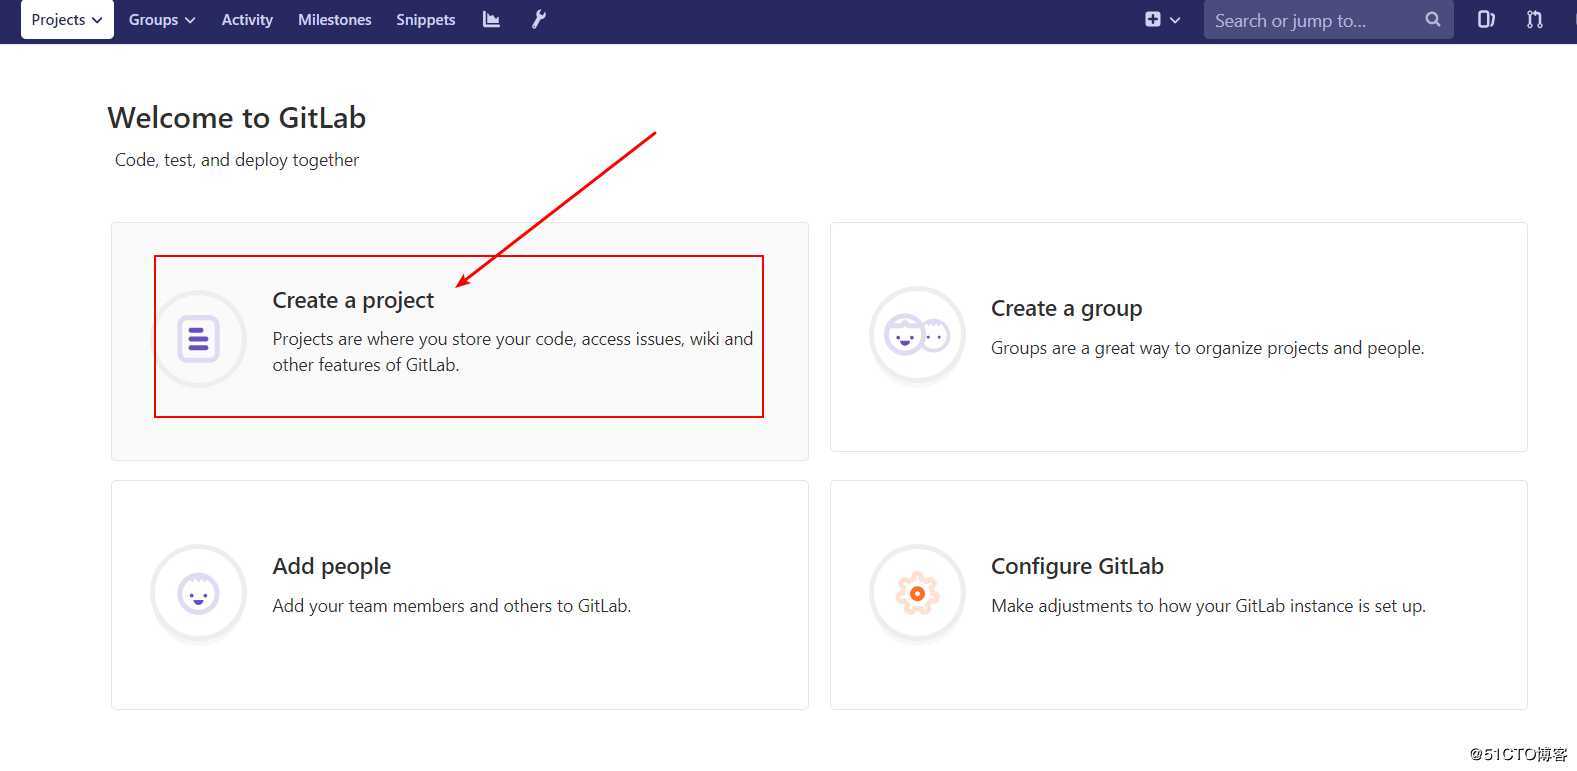Focus the Search or jump to field

(1328, 20)
